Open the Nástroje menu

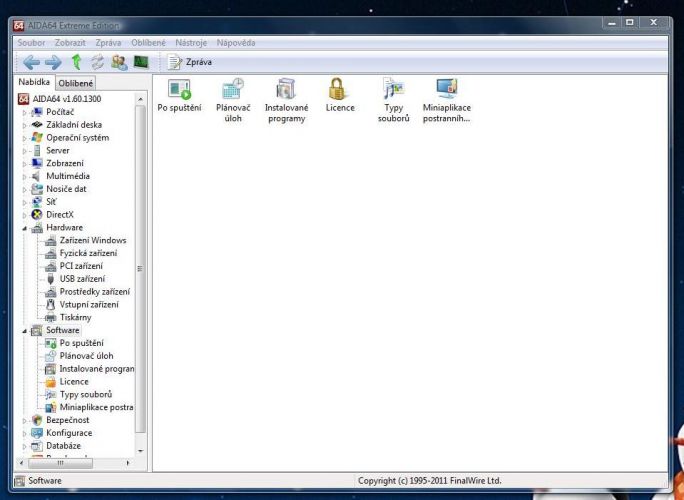[191, 43]
